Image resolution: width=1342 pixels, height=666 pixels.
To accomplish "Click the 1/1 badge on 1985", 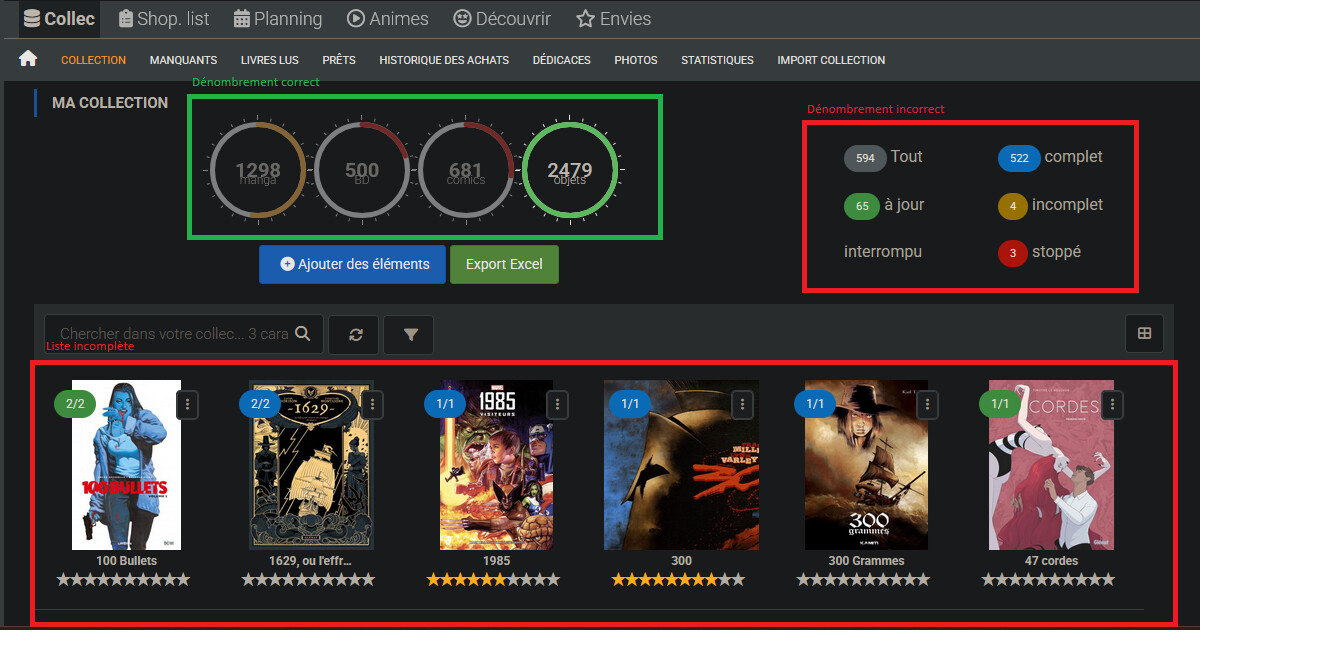I will coord(445,404).
